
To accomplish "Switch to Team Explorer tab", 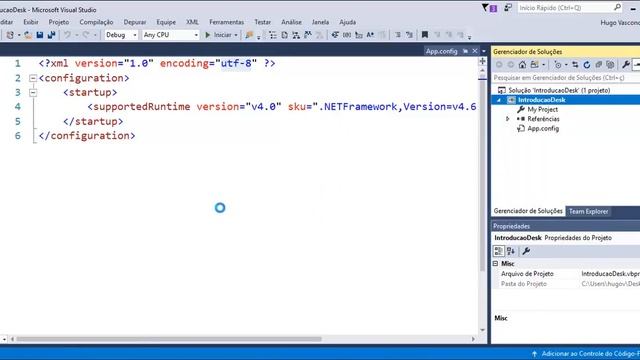I will [588, 211].
